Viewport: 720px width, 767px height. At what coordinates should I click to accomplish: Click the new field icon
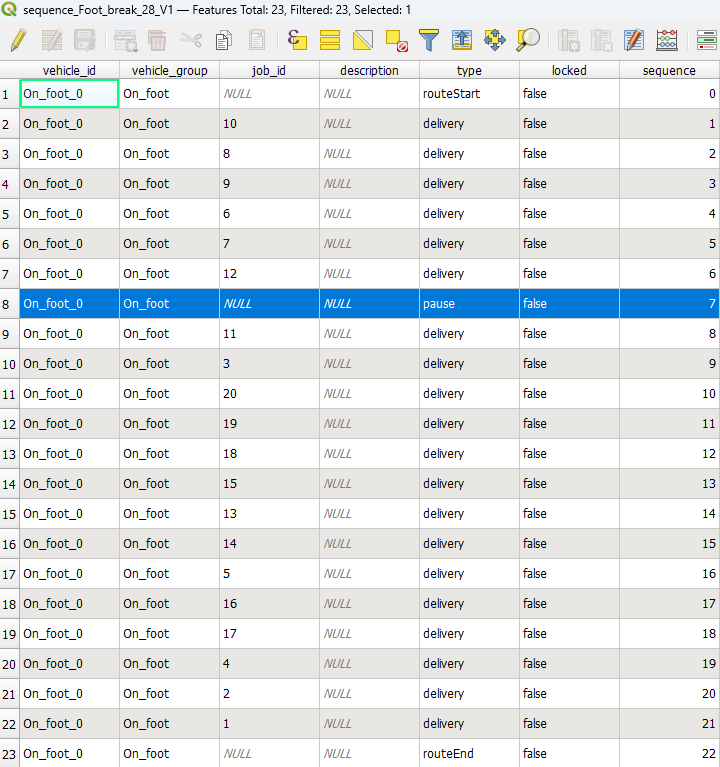(568, 40)
